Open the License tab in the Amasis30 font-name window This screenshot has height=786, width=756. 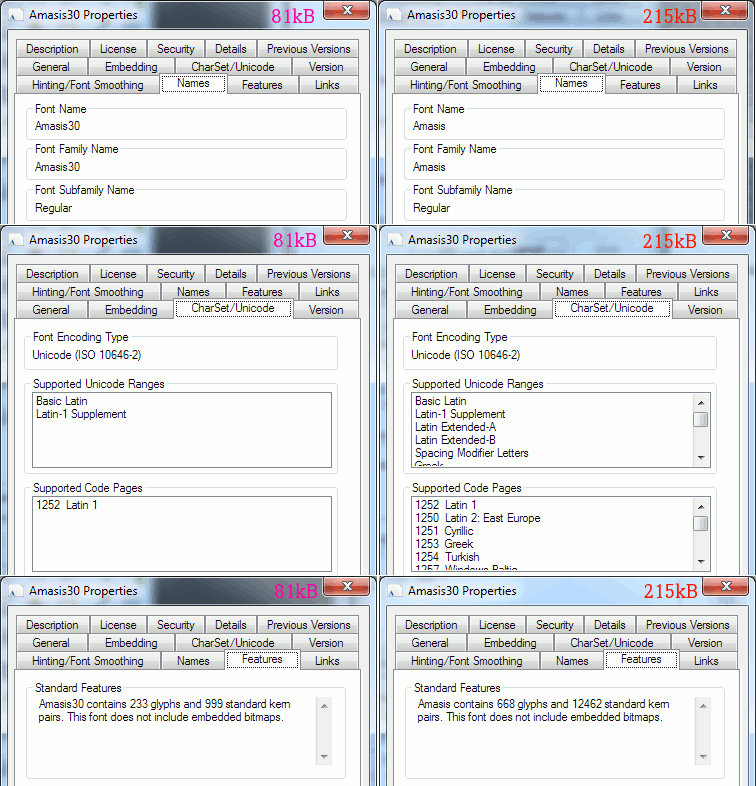tap(118, 49)
